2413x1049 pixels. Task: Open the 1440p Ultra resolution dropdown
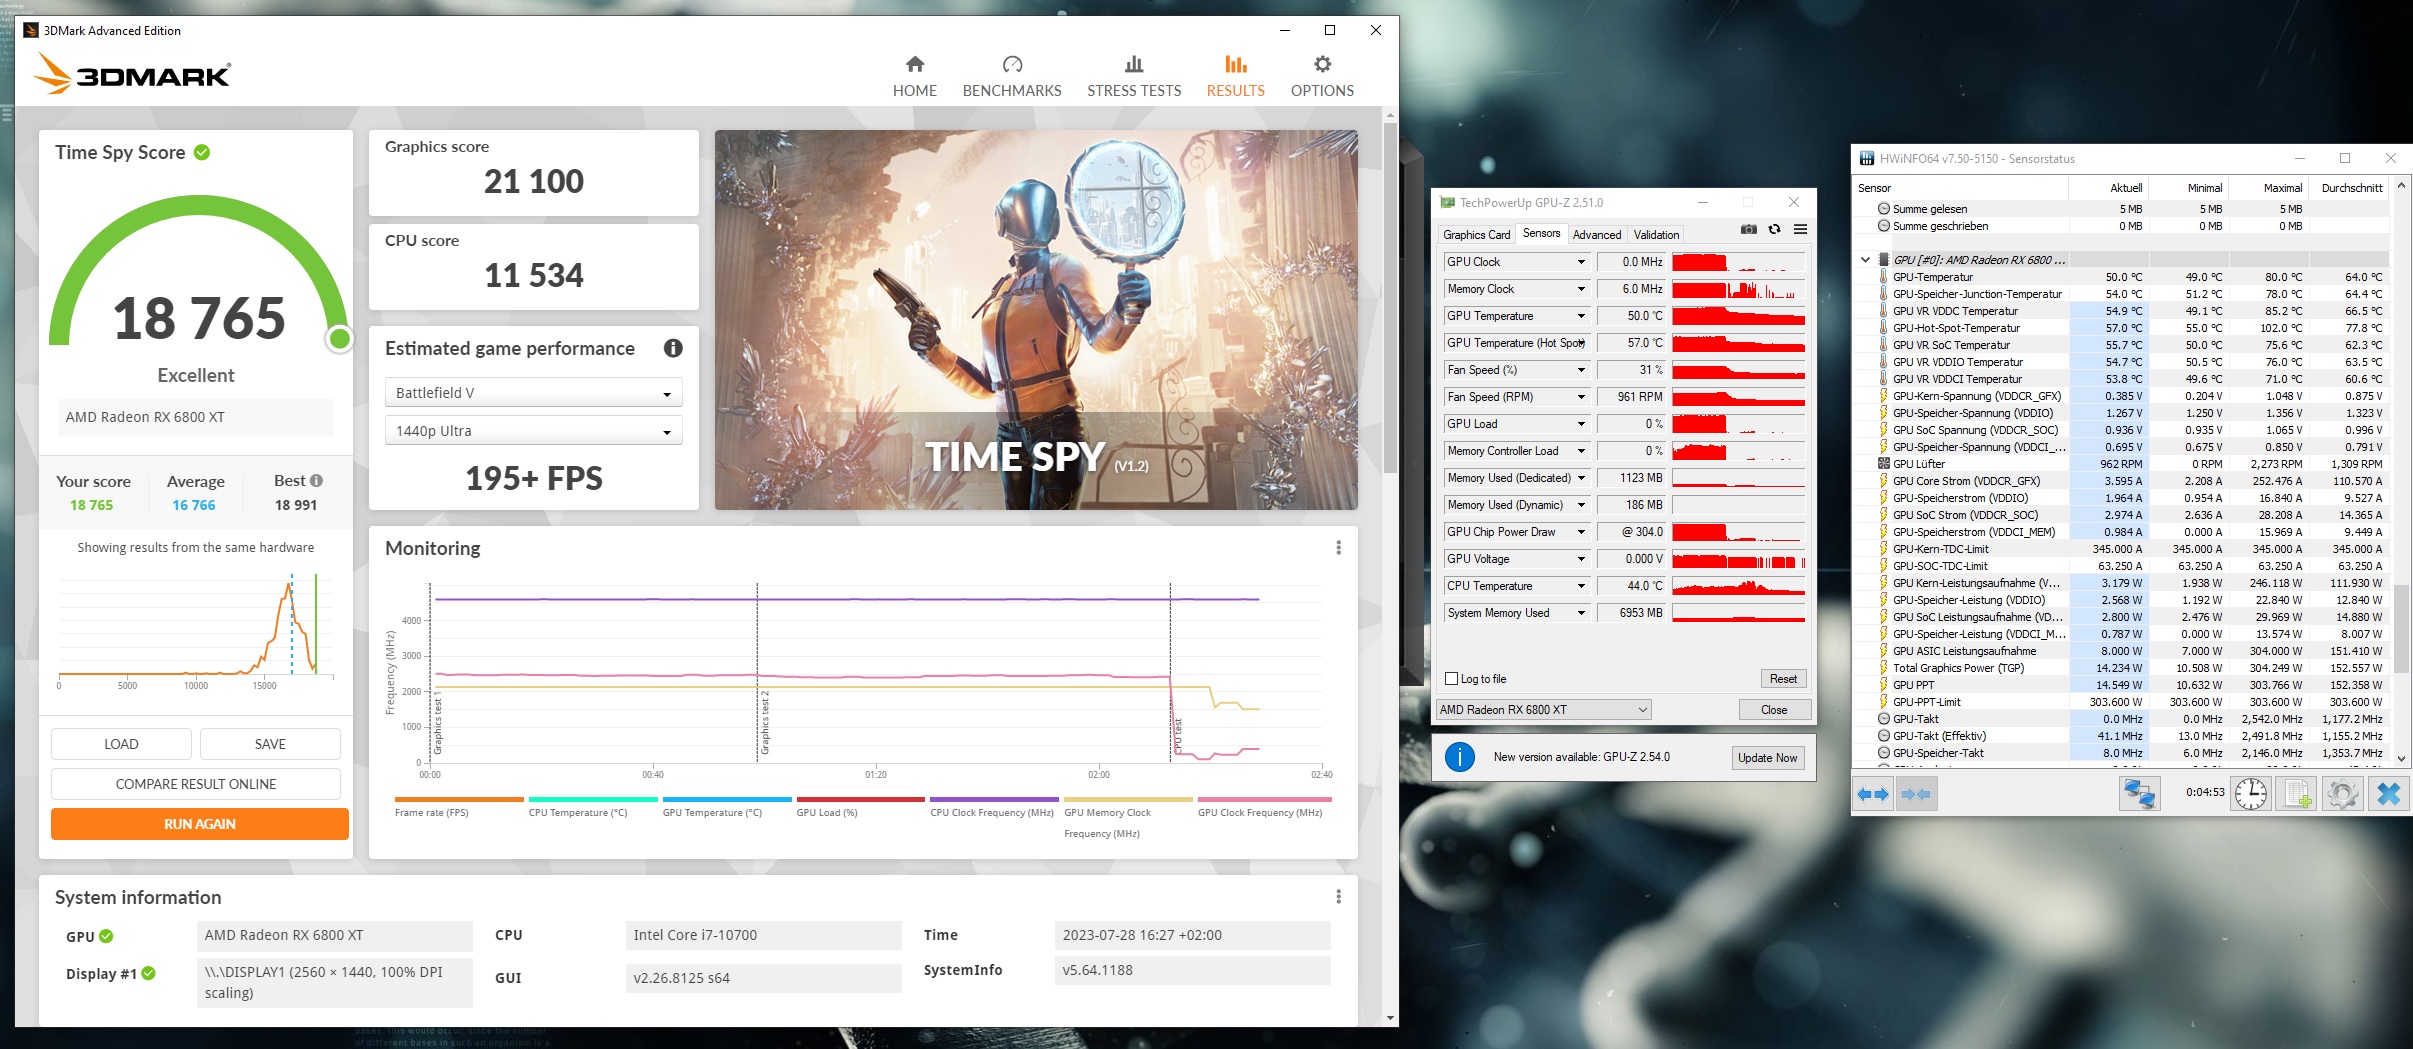(x=534, y=431)
